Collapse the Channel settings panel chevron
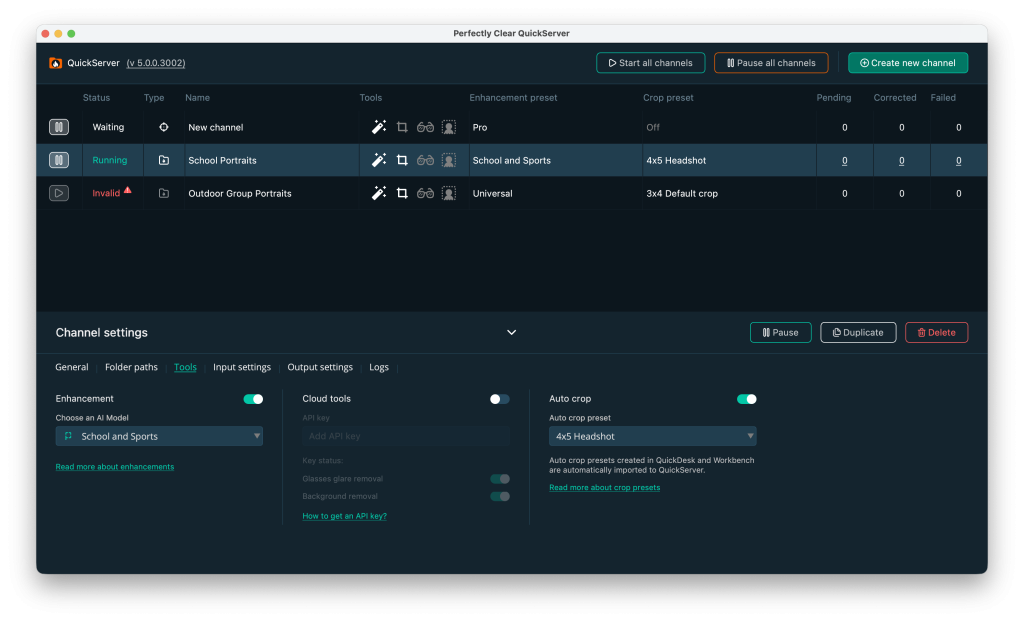 (511, 333)
